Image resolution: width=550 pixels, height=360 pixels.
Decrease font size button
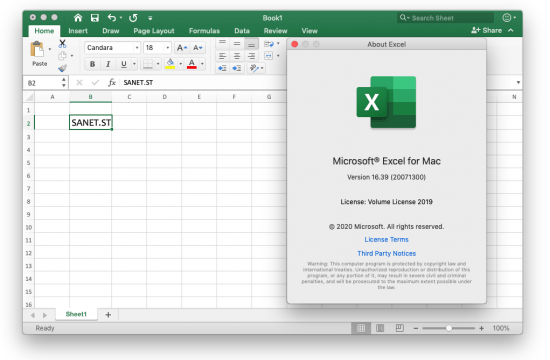coord(197,48)
